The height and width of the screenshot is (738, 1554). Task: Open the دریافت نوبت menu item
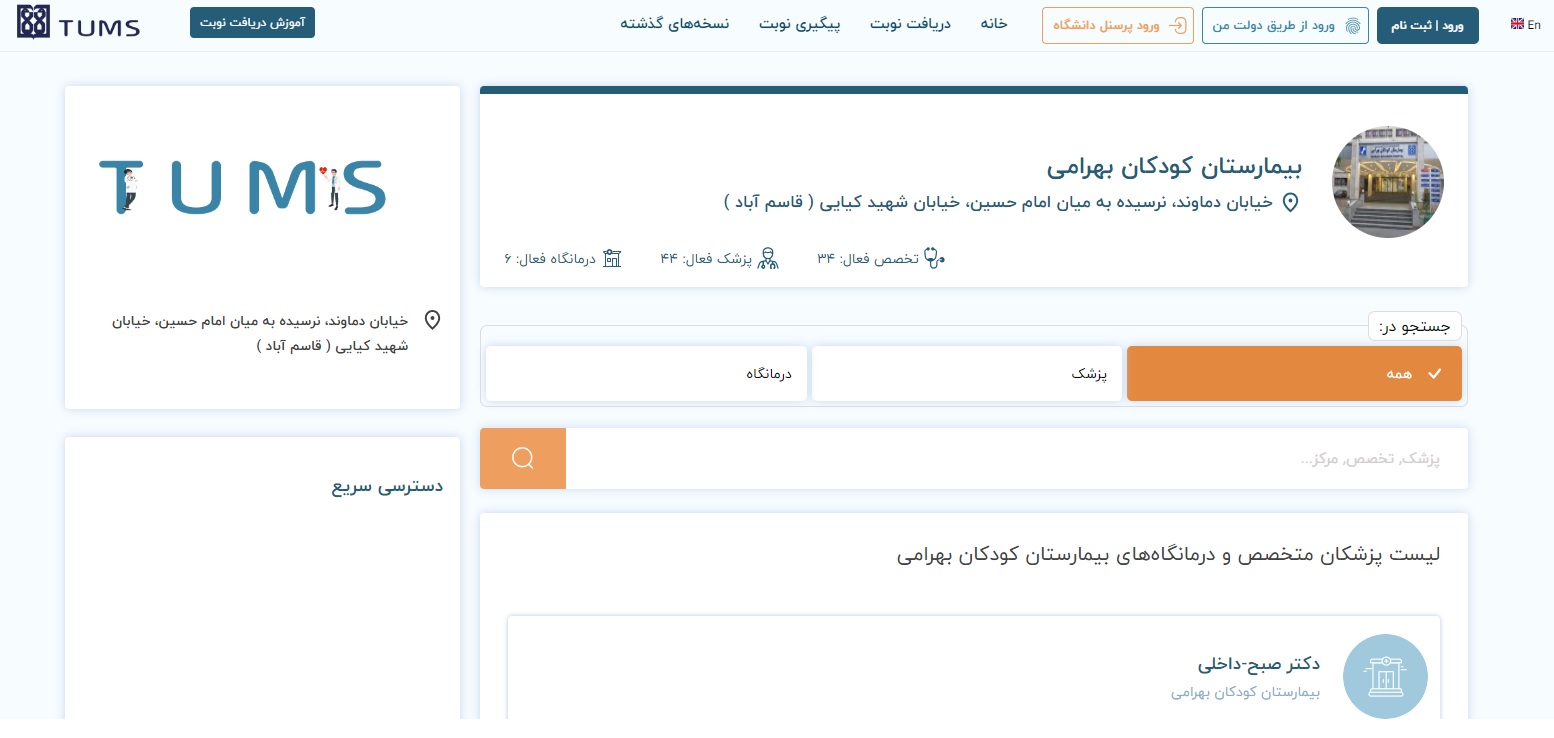[x=909, y=24]
